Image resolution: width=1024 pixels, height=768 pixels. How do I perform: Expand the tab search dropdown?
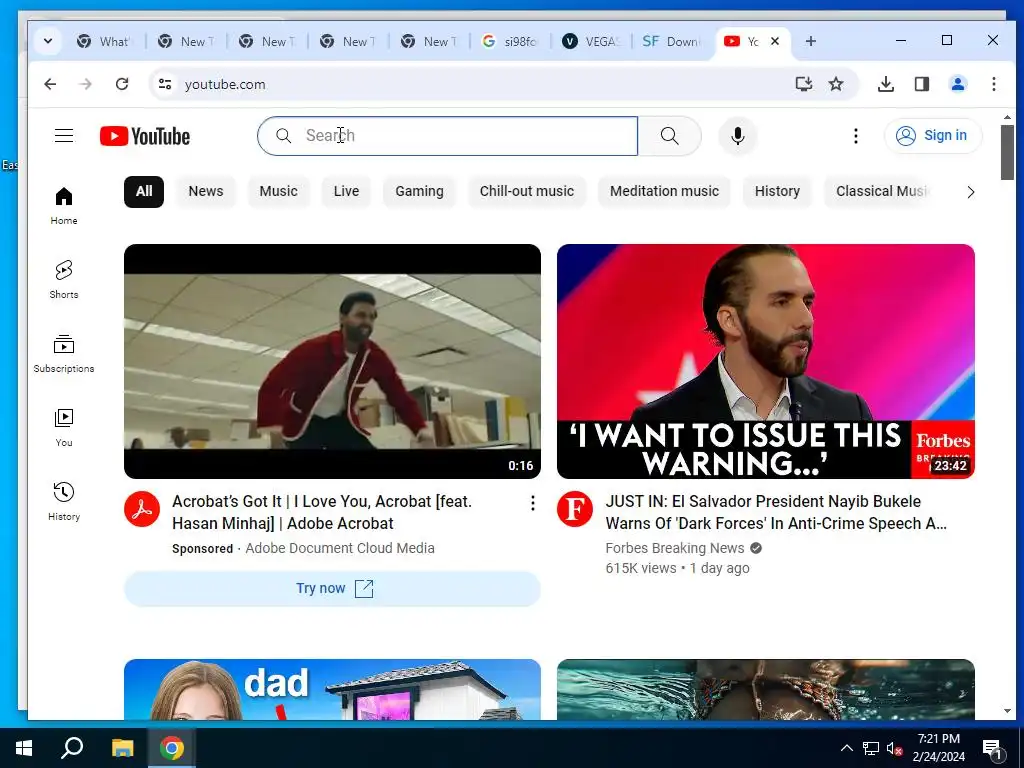(48, 41)
